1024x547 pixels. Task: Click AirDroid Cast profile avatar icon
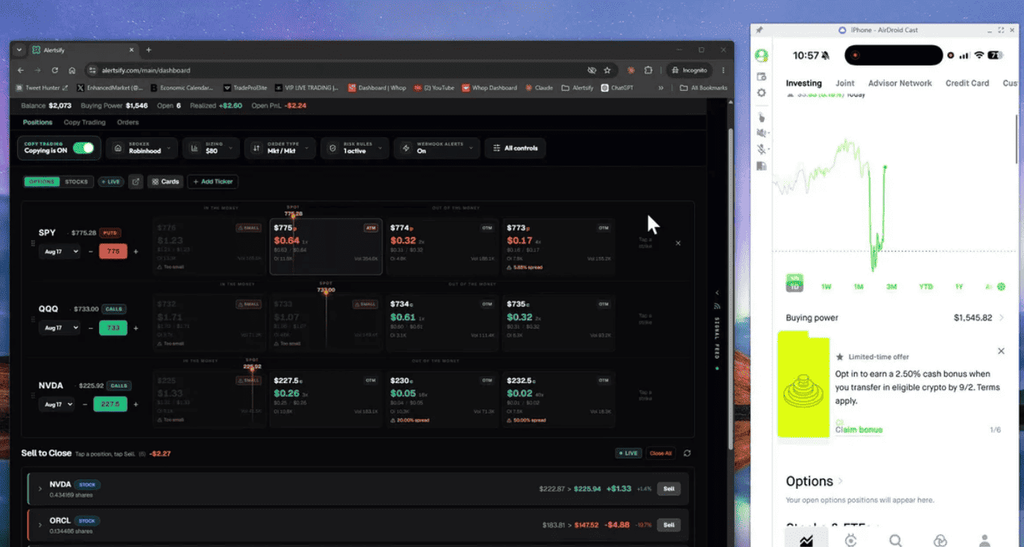click(761, 56)
